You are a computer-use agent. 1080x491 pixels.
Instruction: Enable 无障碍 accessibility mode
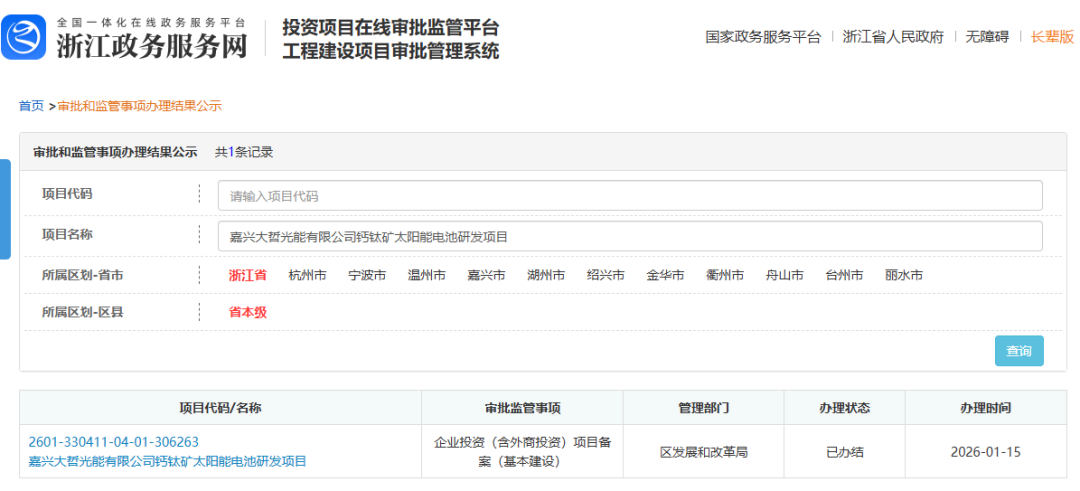coord(987,37)
